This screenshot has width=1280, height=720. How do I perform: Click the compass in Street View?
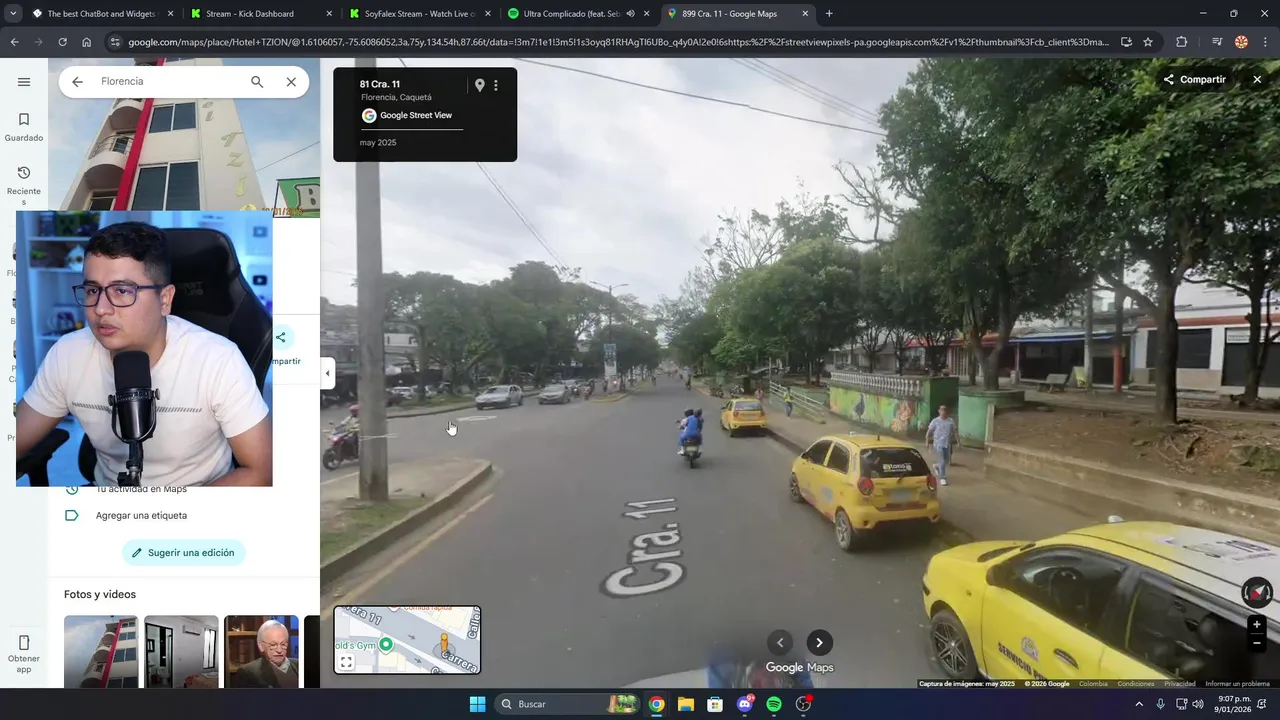click(1257, 593)
